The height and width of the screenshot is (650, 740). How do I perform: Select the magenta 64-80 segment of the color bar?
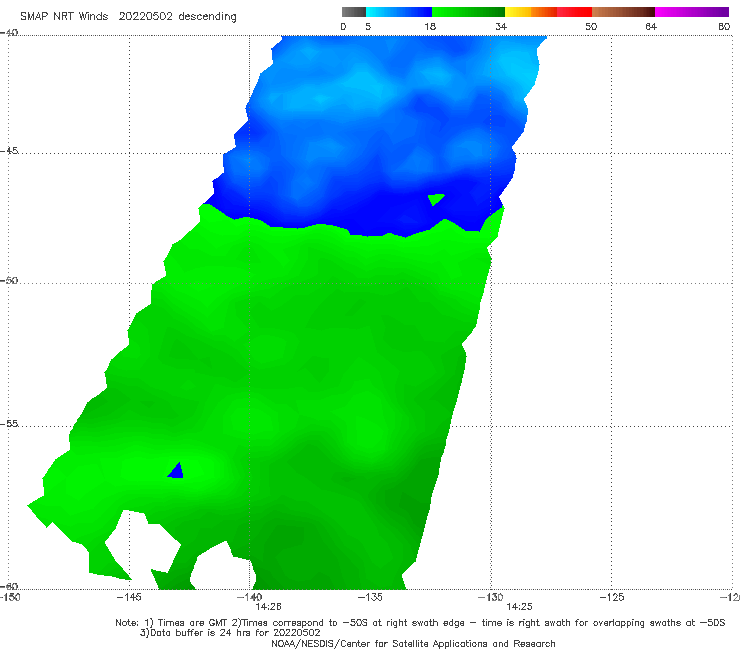point(692,12)
